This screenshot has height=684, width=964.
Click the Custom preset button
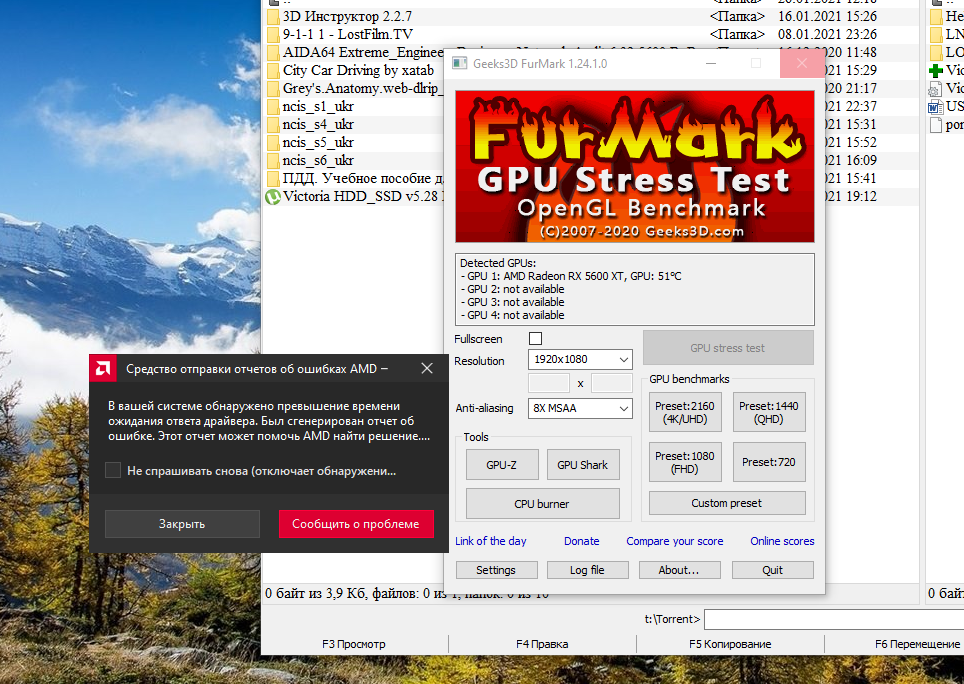pyautogui.click(x=727, y=503)
